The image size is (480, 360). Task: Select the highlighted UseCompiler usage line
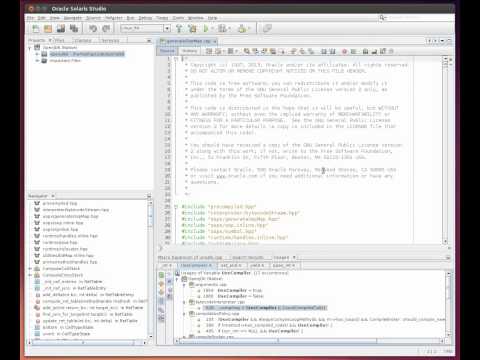tap(266, 308)
